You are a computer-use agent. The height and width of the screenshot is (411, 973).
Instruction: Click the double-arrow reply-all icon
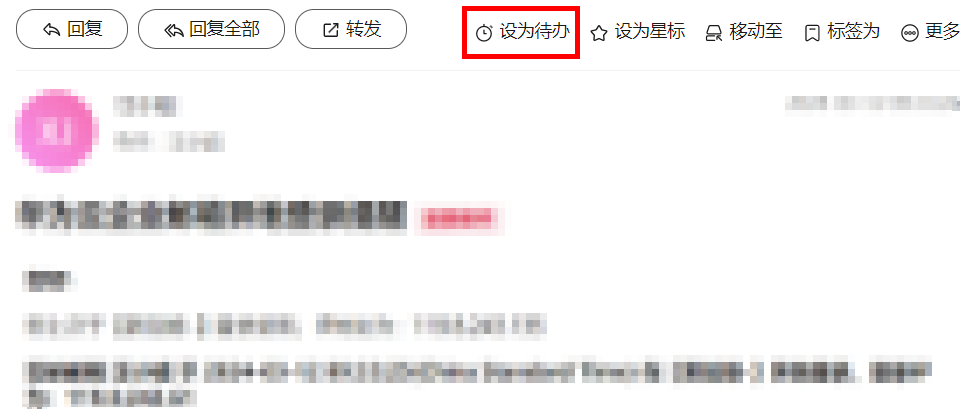(x=174, y=30)
